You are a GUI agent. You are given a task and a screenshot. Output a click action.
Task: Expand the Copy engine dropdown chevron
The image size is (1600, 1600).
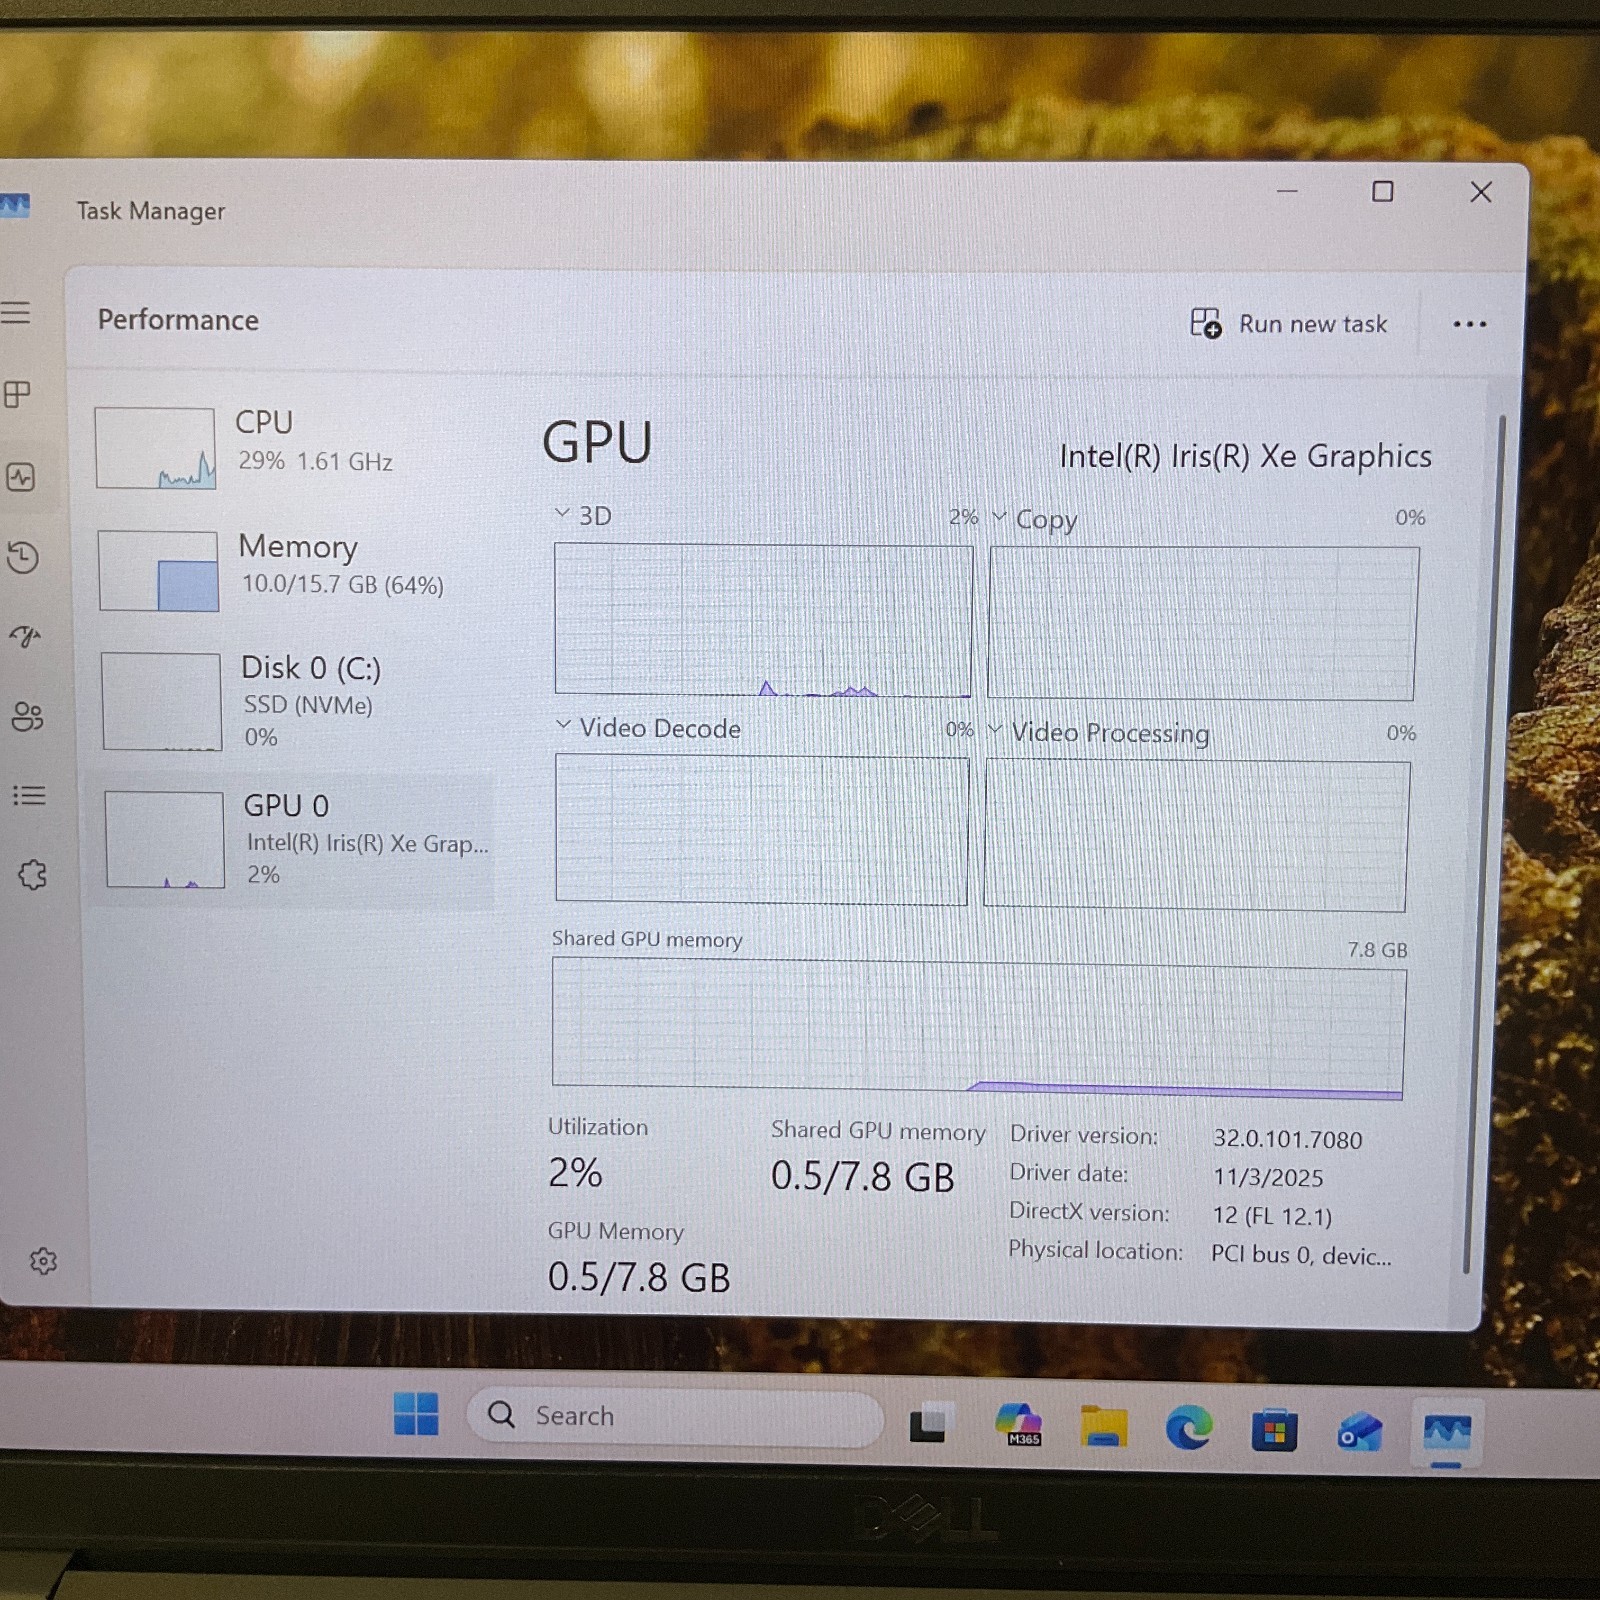click(999, 517)
